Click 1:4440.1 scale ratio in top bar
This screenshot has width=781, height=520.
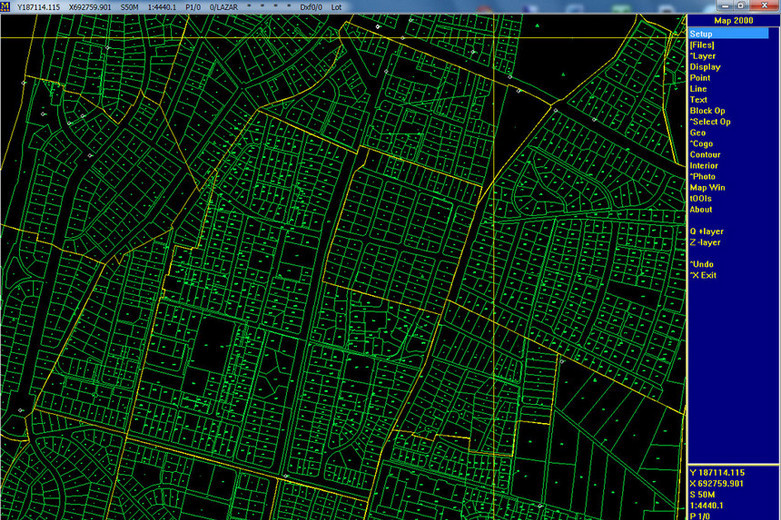point(162,7)
